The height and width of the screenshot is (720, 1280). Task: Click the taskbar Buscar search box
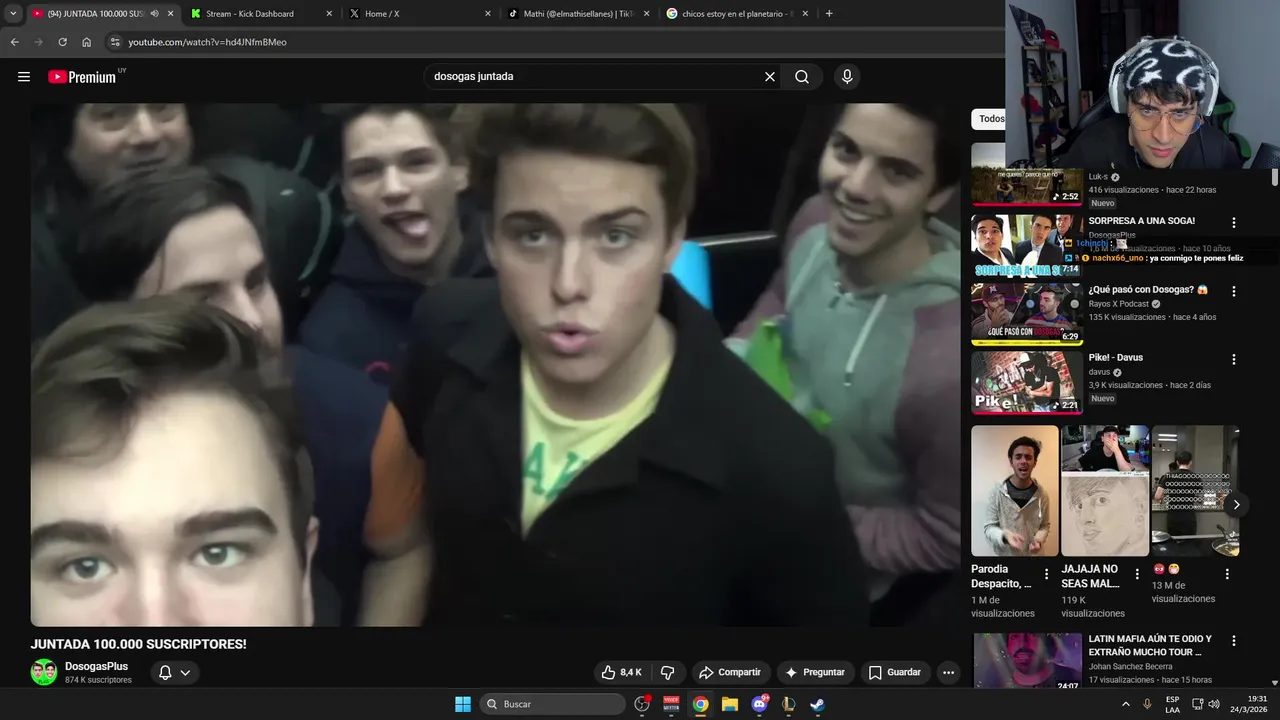pos(552,704)
